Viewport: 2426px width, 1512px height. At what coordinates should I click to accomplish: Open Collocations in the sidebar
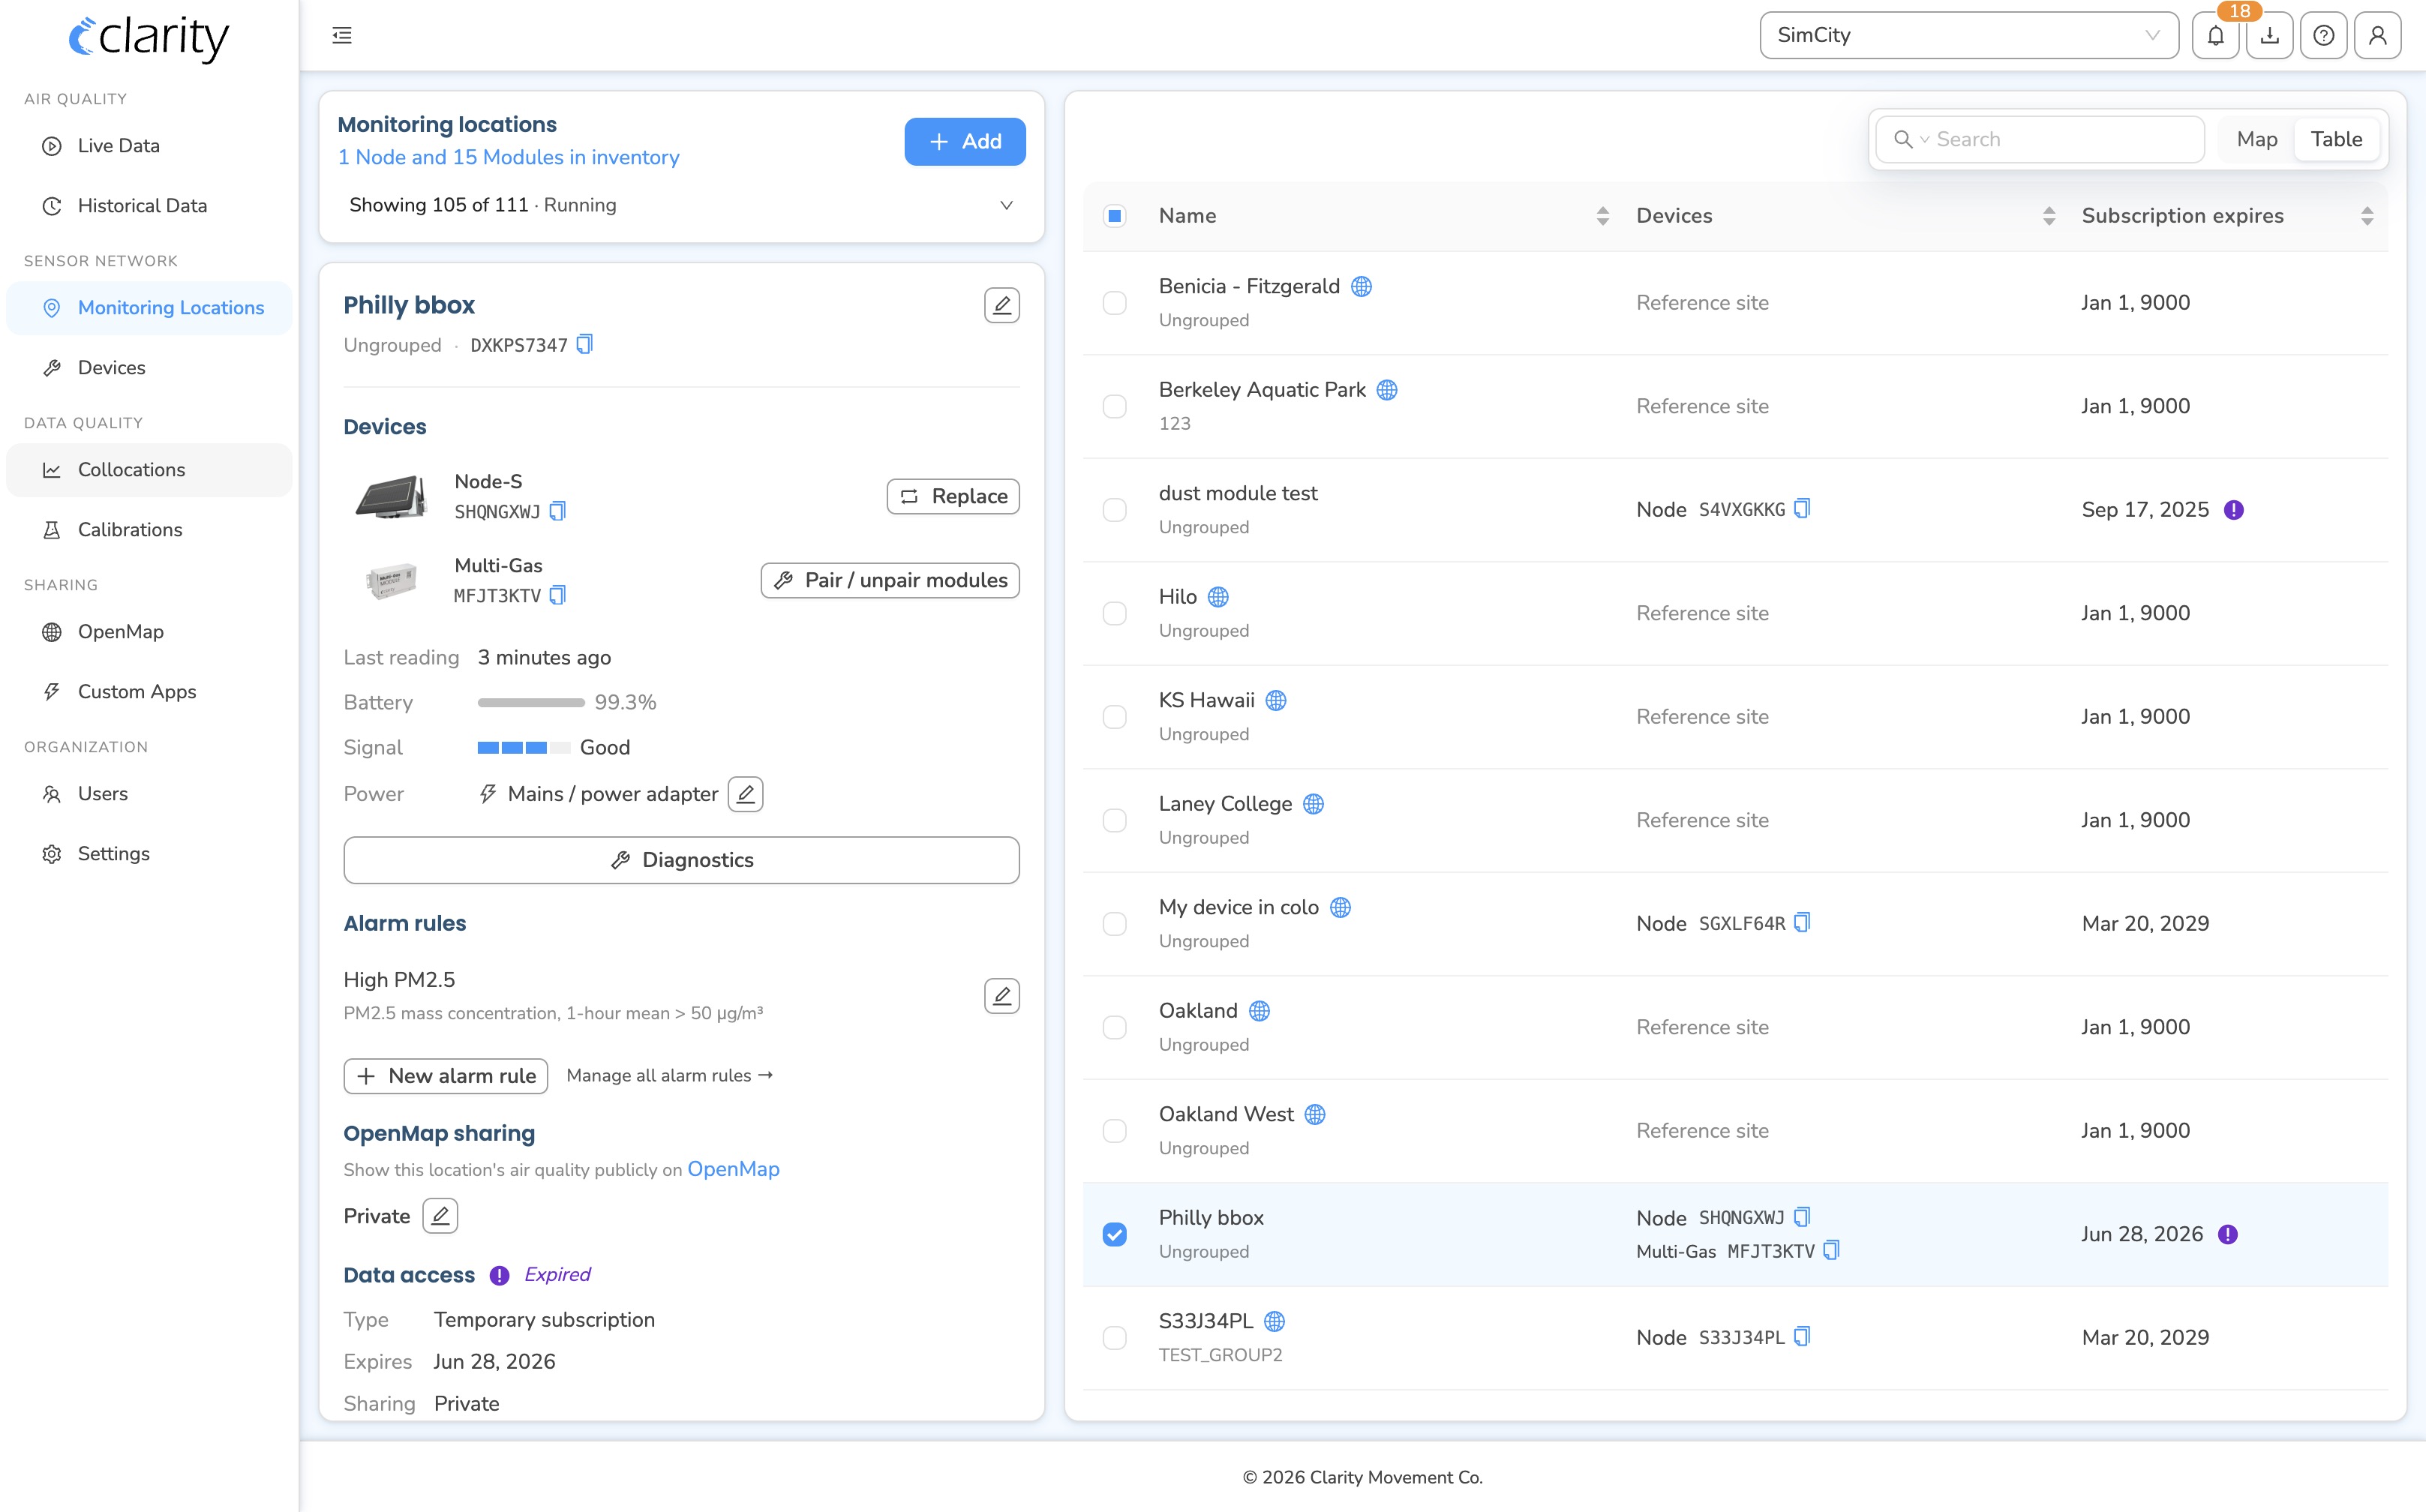[149, 470]
